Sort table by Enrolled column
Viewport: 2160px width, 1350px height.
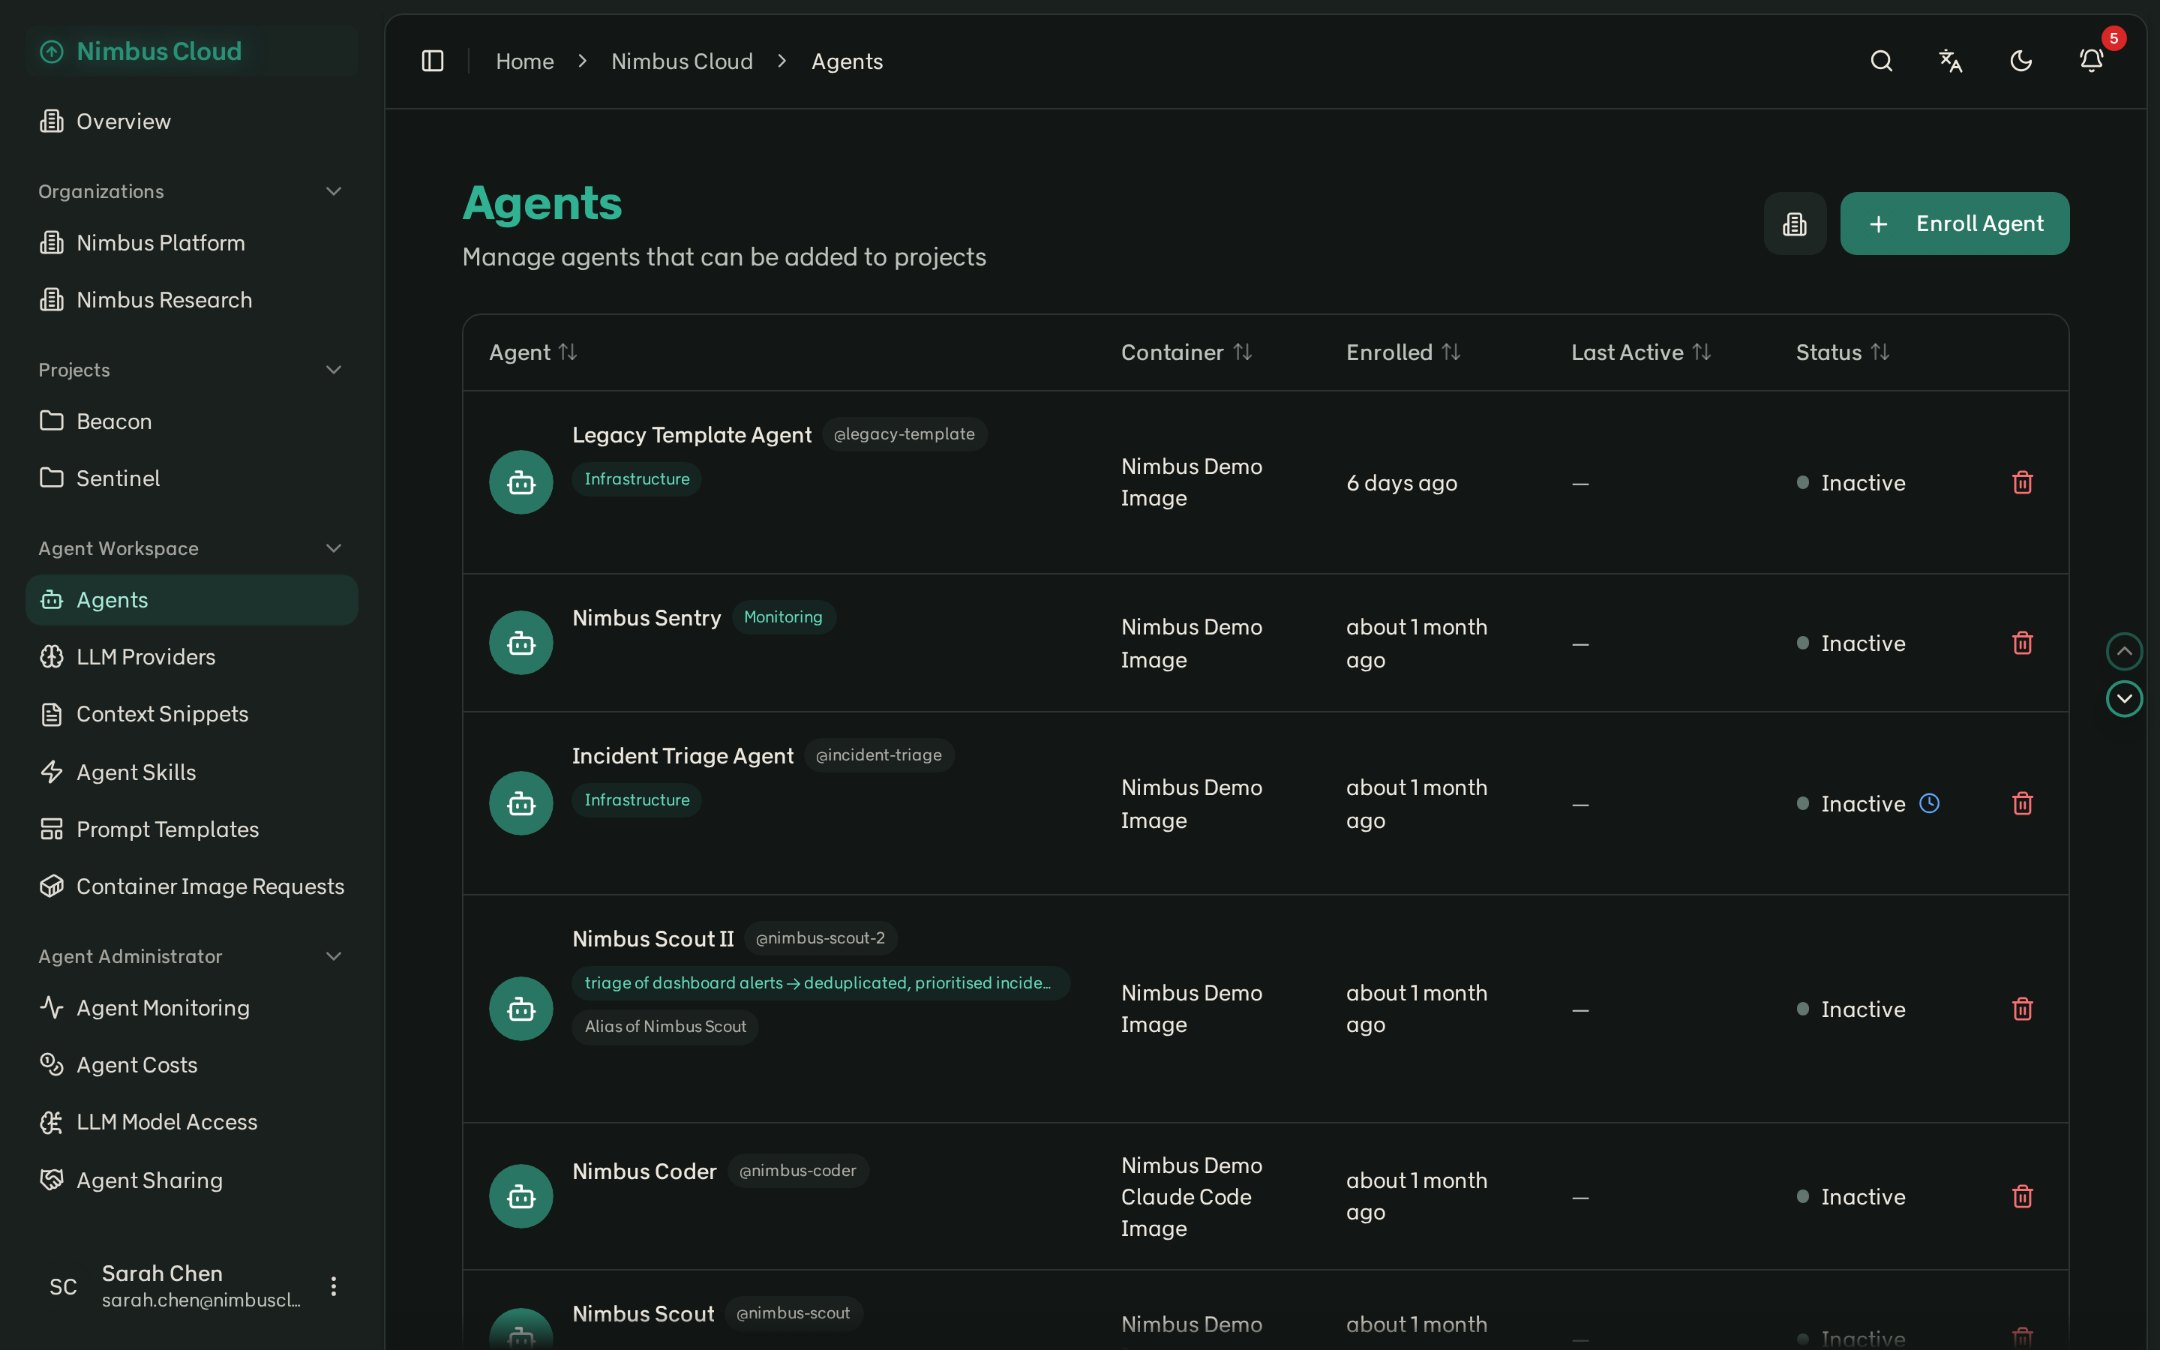click(1403, 352)
